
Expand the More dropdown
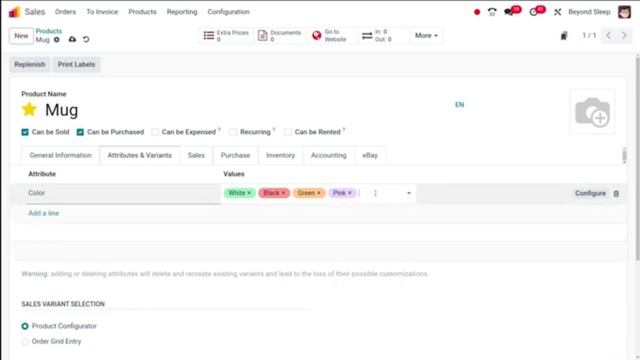426,36
